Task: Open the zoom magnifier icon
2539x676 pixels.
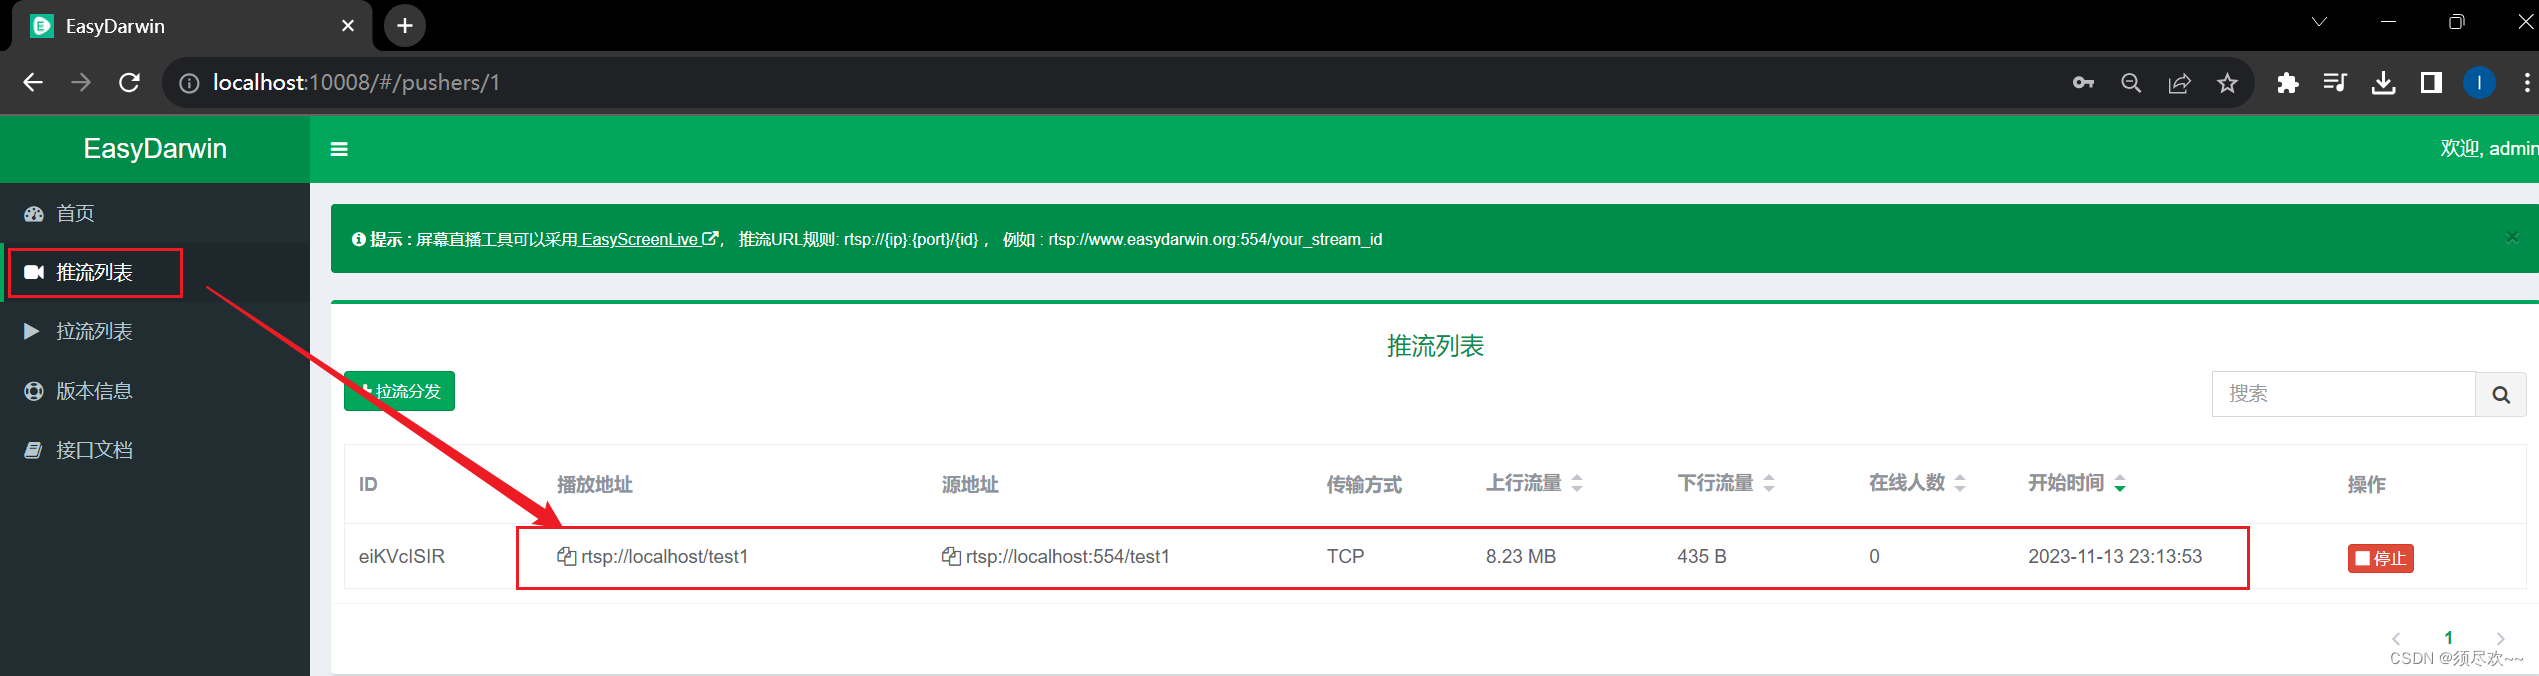Action: (2131, 83)
